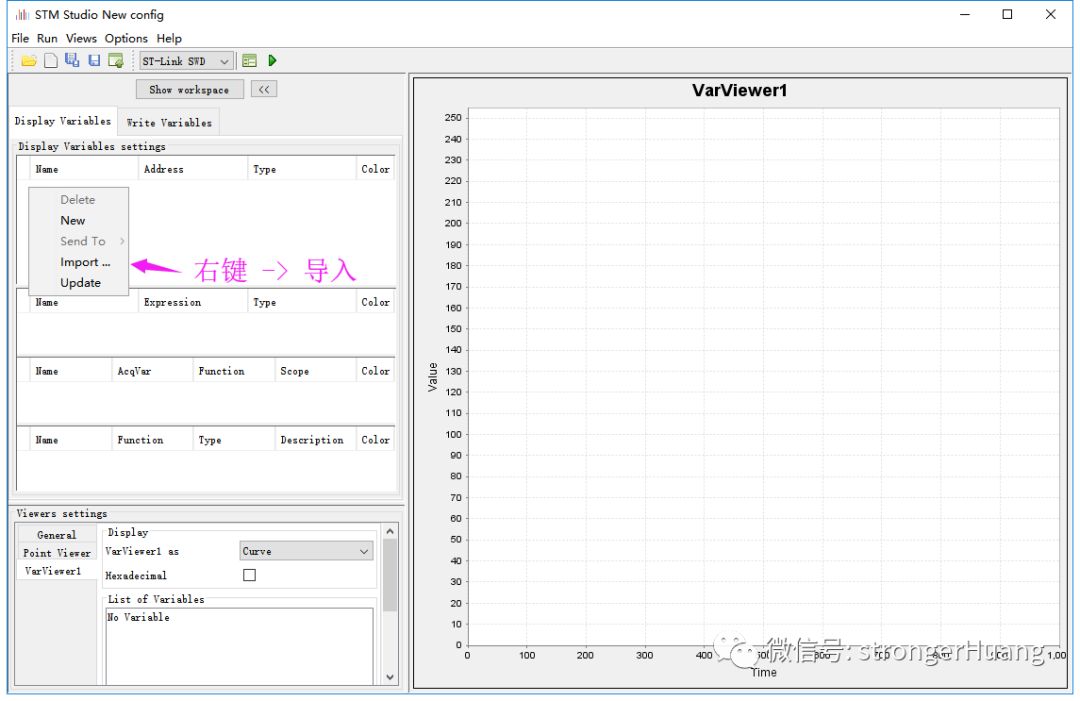
Task: Open the Help menu
Action: pyautogui.click(x=169, y=38)
